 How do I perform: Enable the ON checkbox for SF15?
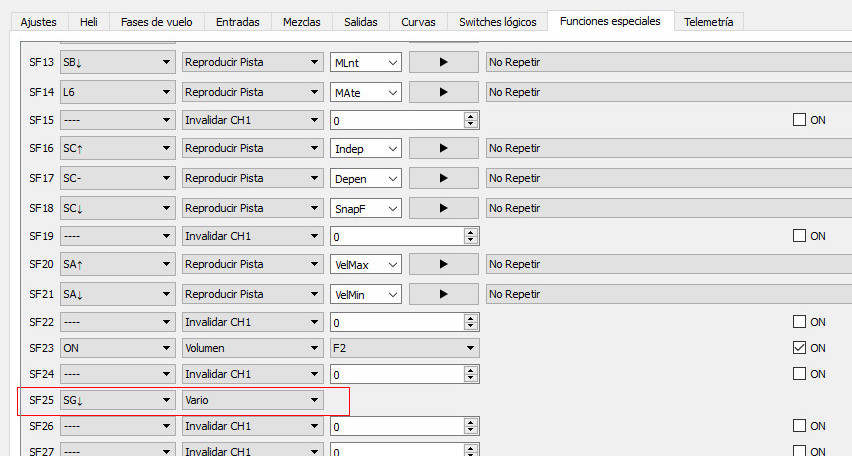[799, 120]
